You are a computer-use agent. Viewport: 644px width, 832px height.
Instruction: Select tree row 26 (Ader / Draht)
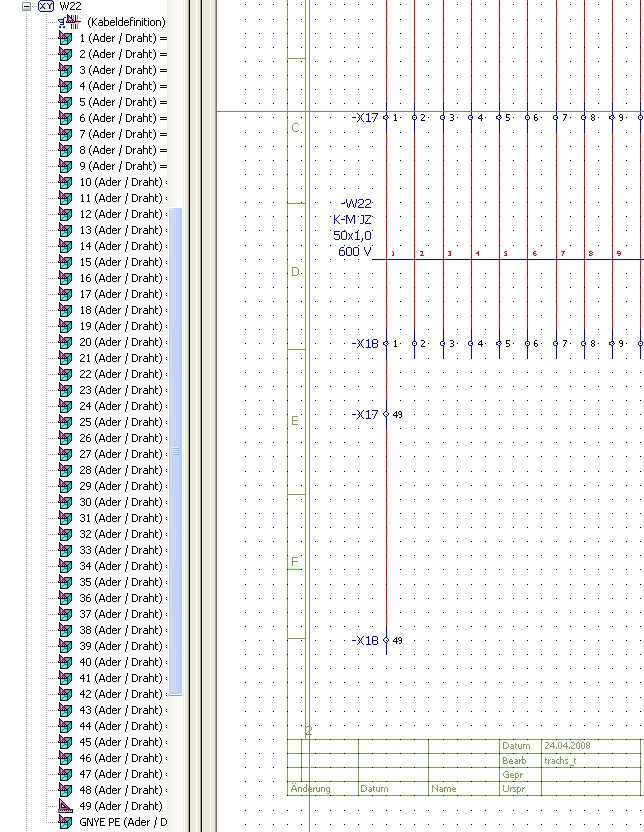tap(123, 438)
